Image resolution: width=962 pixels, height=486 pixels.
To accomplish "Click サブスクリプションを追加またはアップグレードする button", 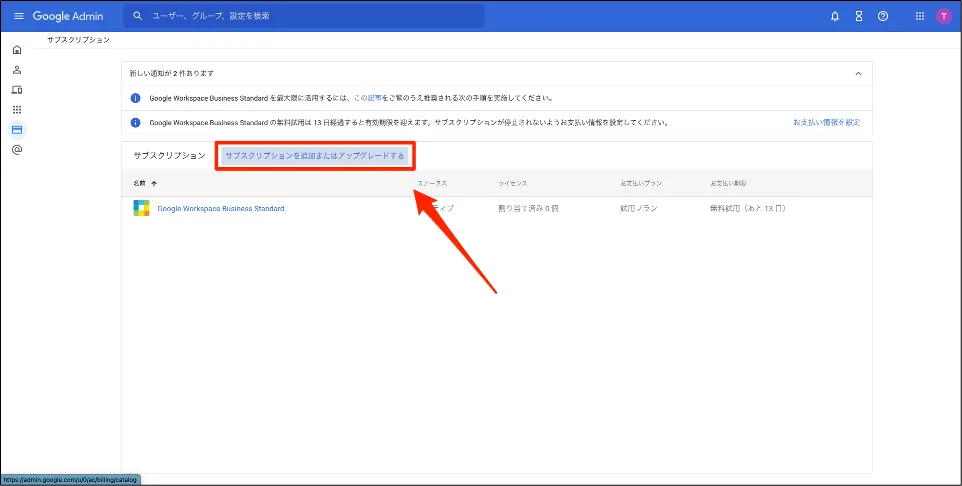I will pyautogui.click(x=315, y=156).
